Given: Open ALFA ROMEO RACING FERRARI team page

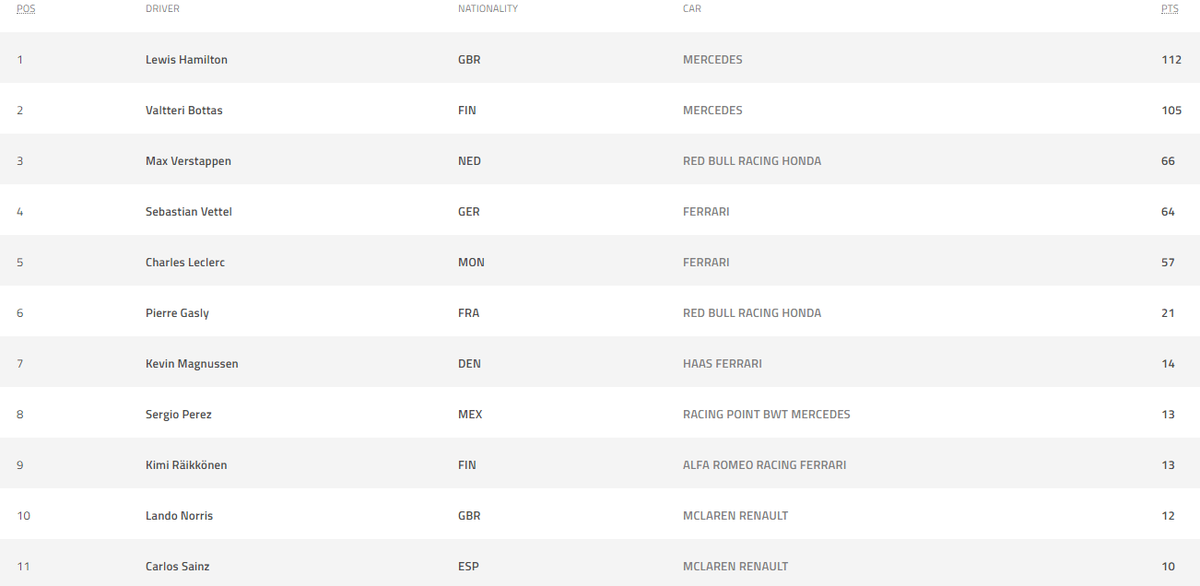Looking at the screenshot, I should click(764, 465).
